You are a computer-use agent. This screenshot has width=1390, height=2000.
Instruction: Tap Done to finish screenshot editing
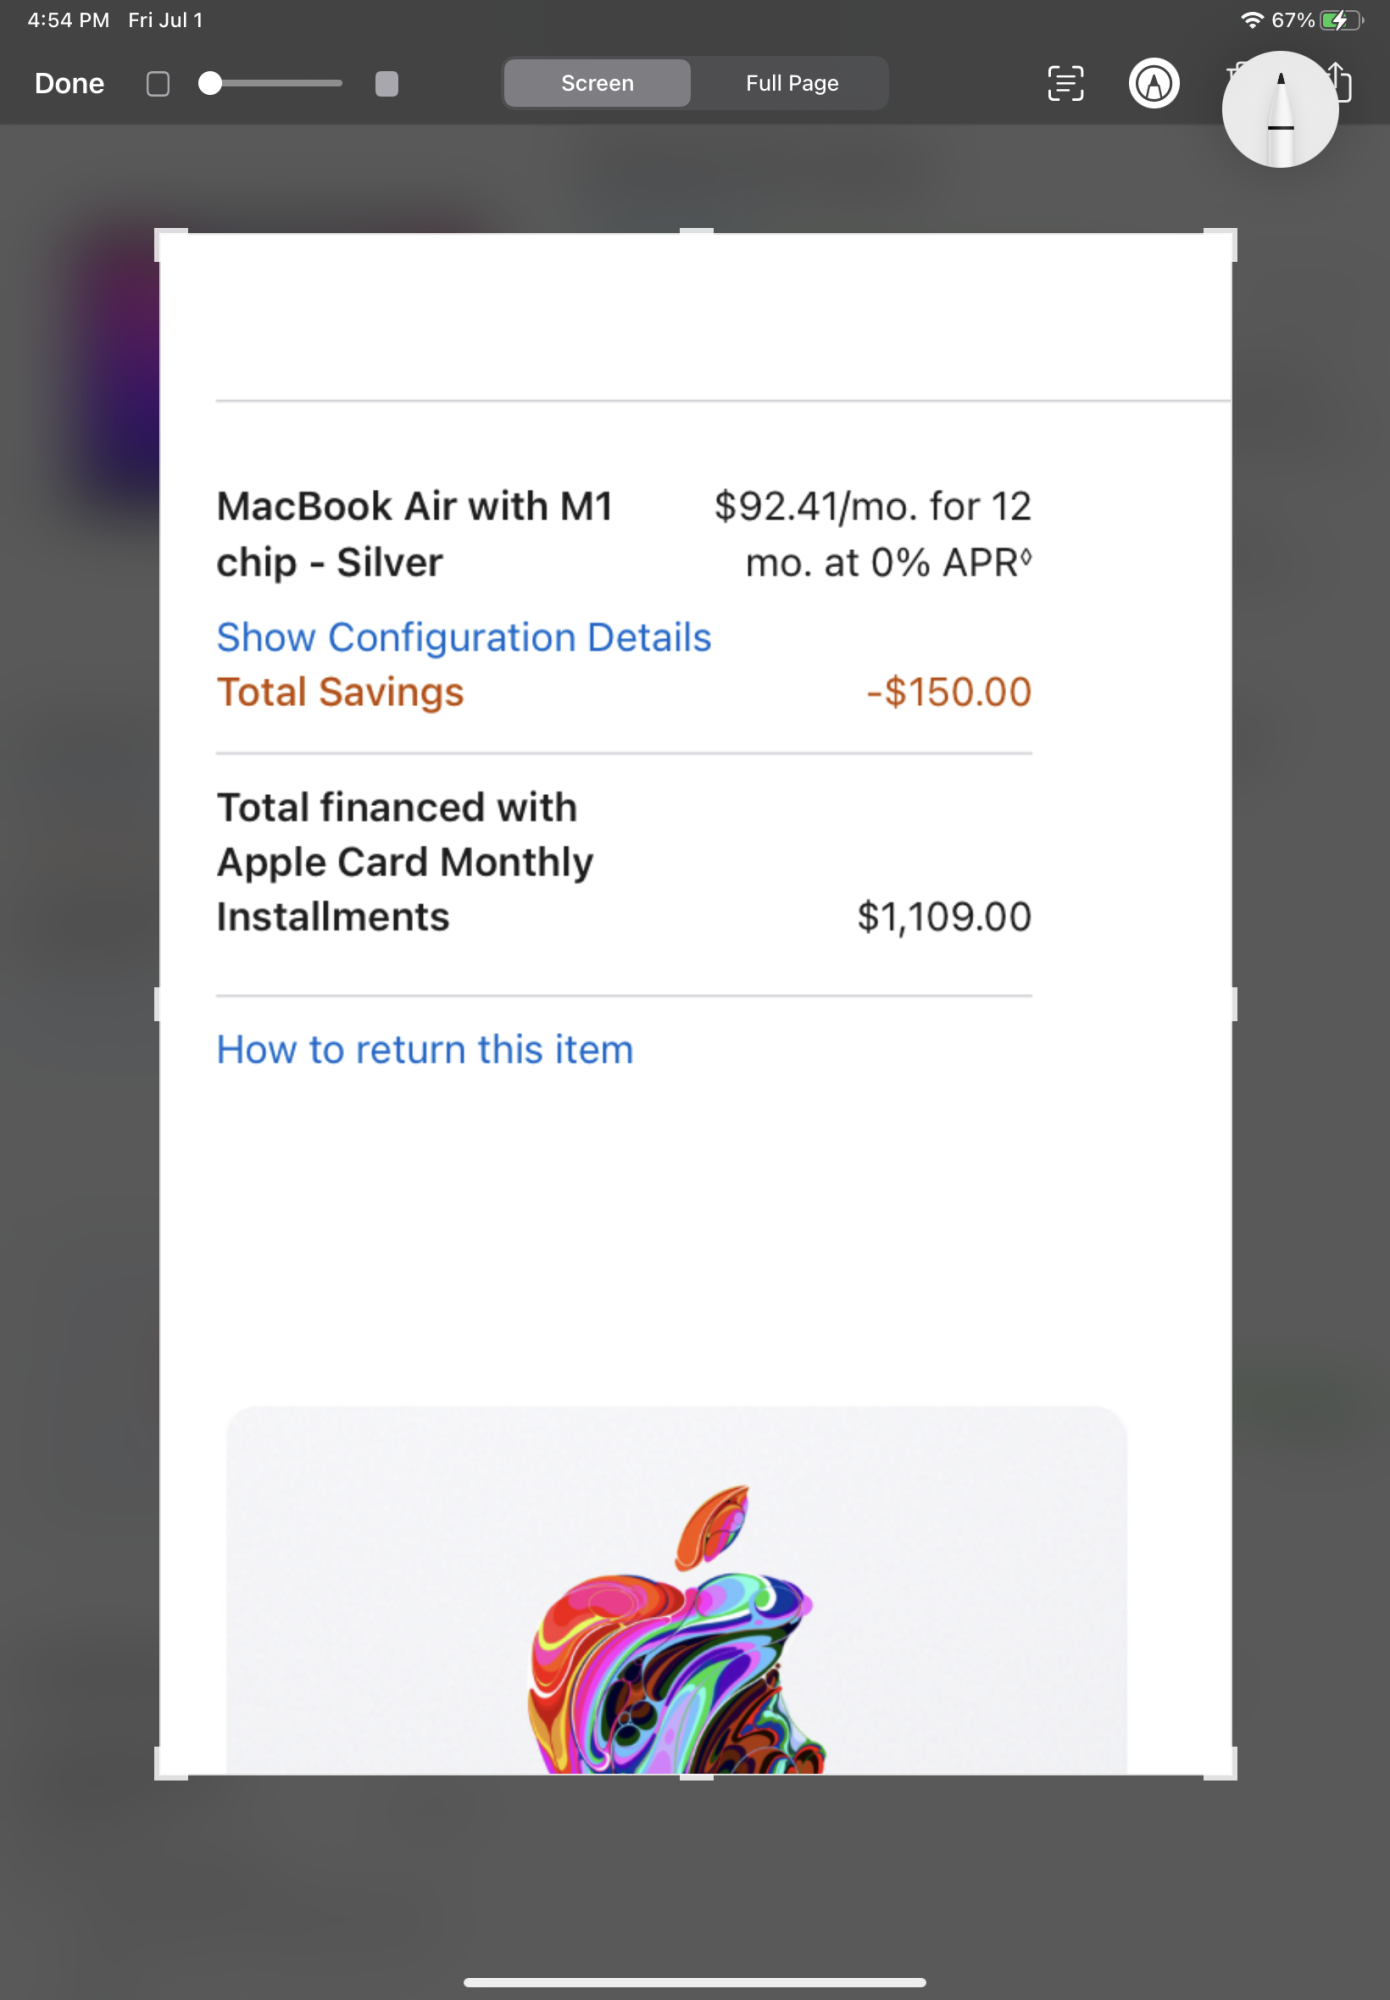(69, 83)
